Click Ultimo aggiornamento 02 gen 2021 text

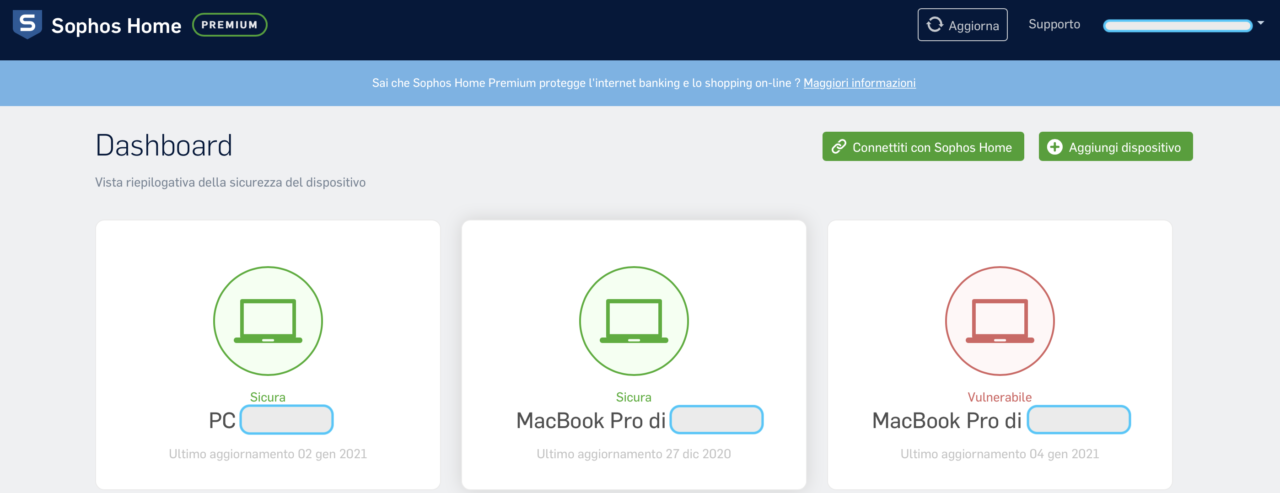268,454
